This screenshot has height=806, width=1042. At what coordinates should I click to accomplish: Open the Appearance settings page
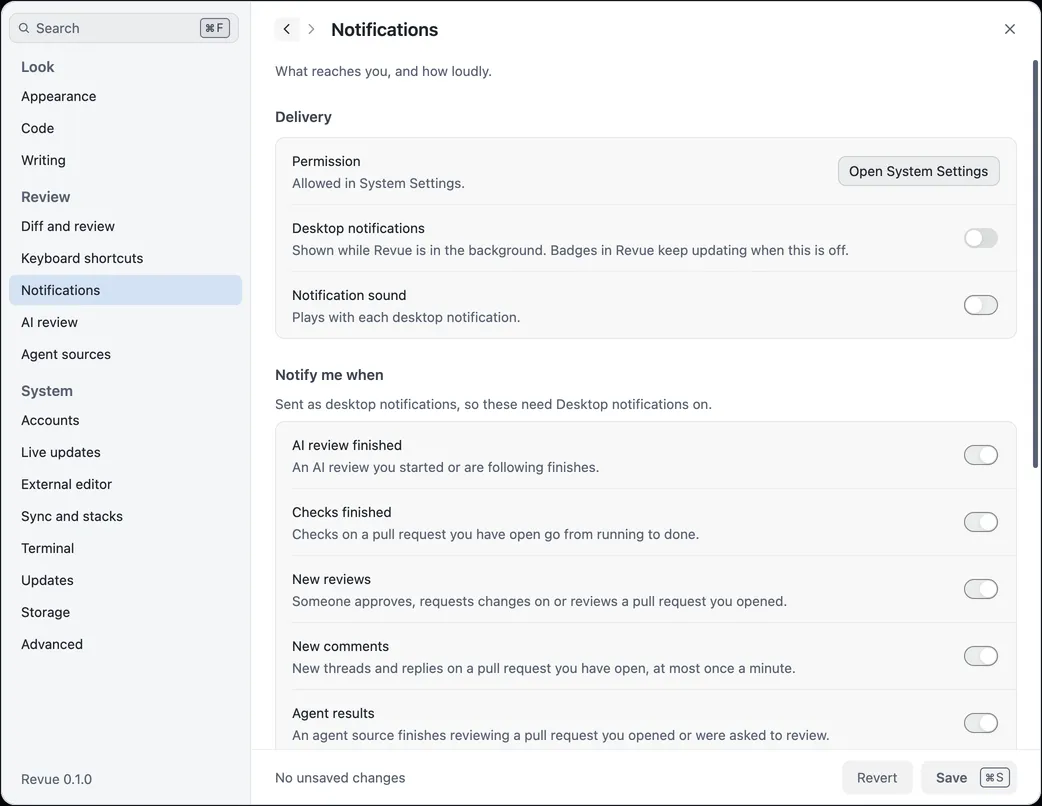[126, 96]
